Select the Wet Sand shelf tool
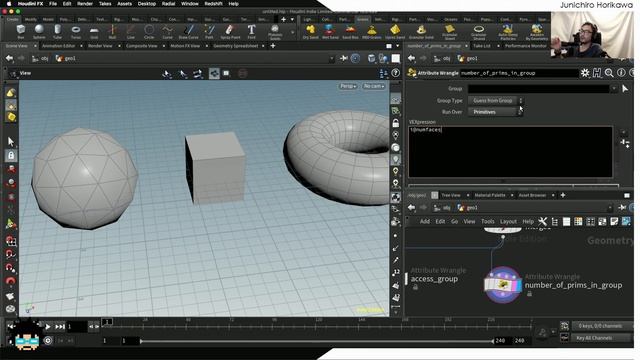This screenshot has height=360, width=640. [x=330, y=31]
